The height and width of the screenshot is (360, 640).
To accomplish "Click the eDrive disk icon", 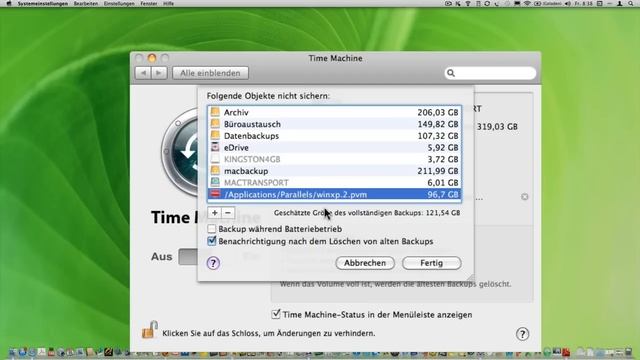I will [215, 147].
